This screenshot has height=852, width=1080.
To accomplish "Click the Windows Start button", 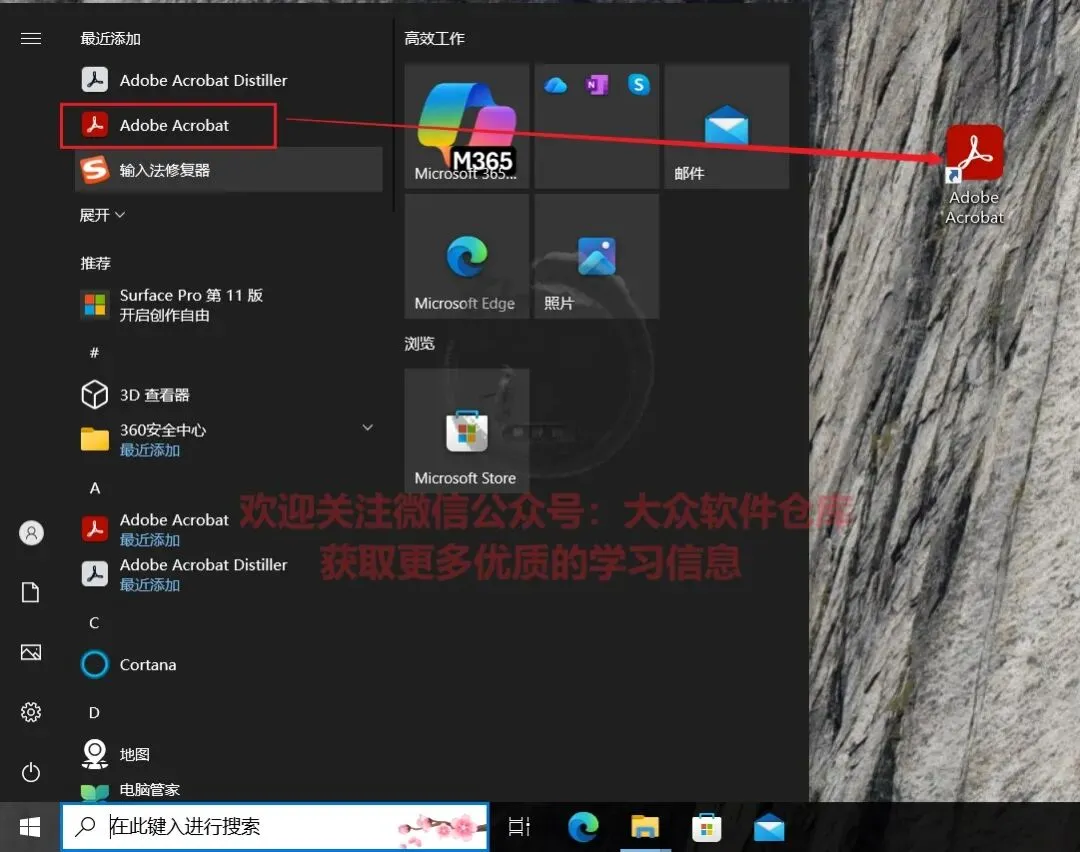I will pyautogui.click(x=30, y=827).
